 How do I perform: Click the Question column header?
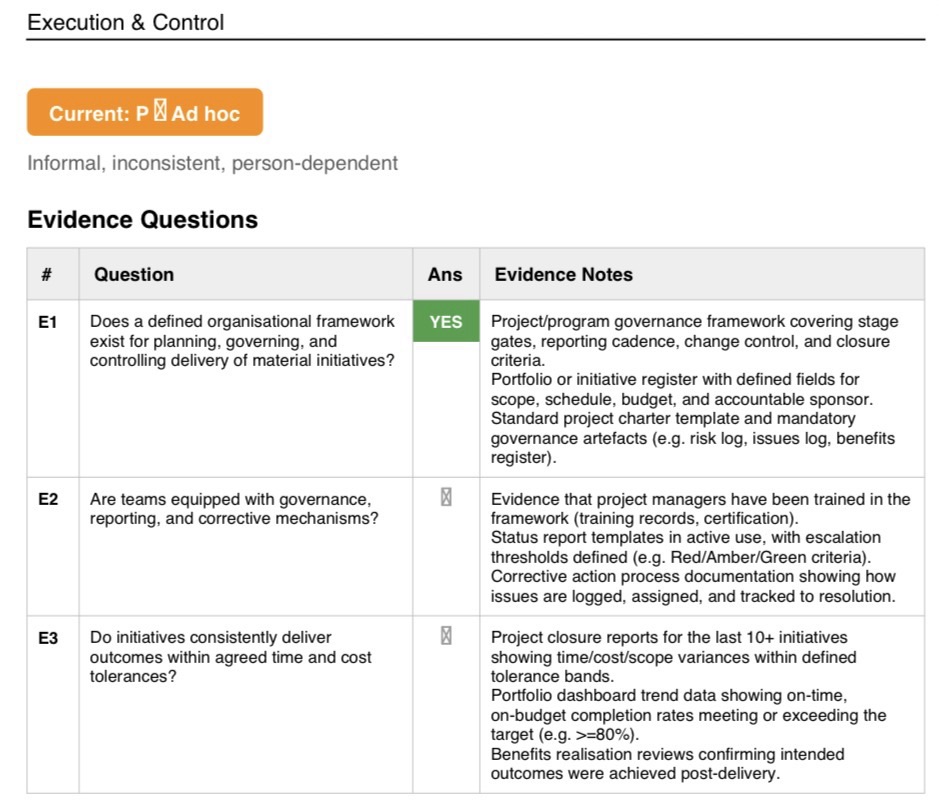(134, 274)
